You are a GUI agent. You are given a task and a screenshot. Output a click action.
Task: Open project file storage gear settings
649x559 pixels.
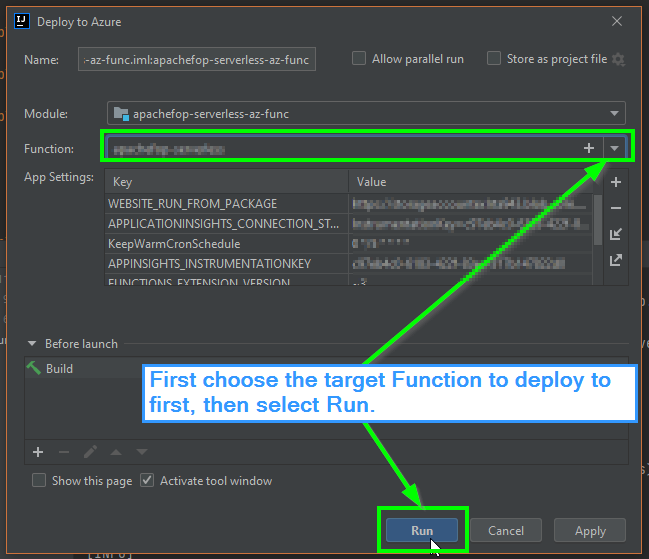pos(618,59)
